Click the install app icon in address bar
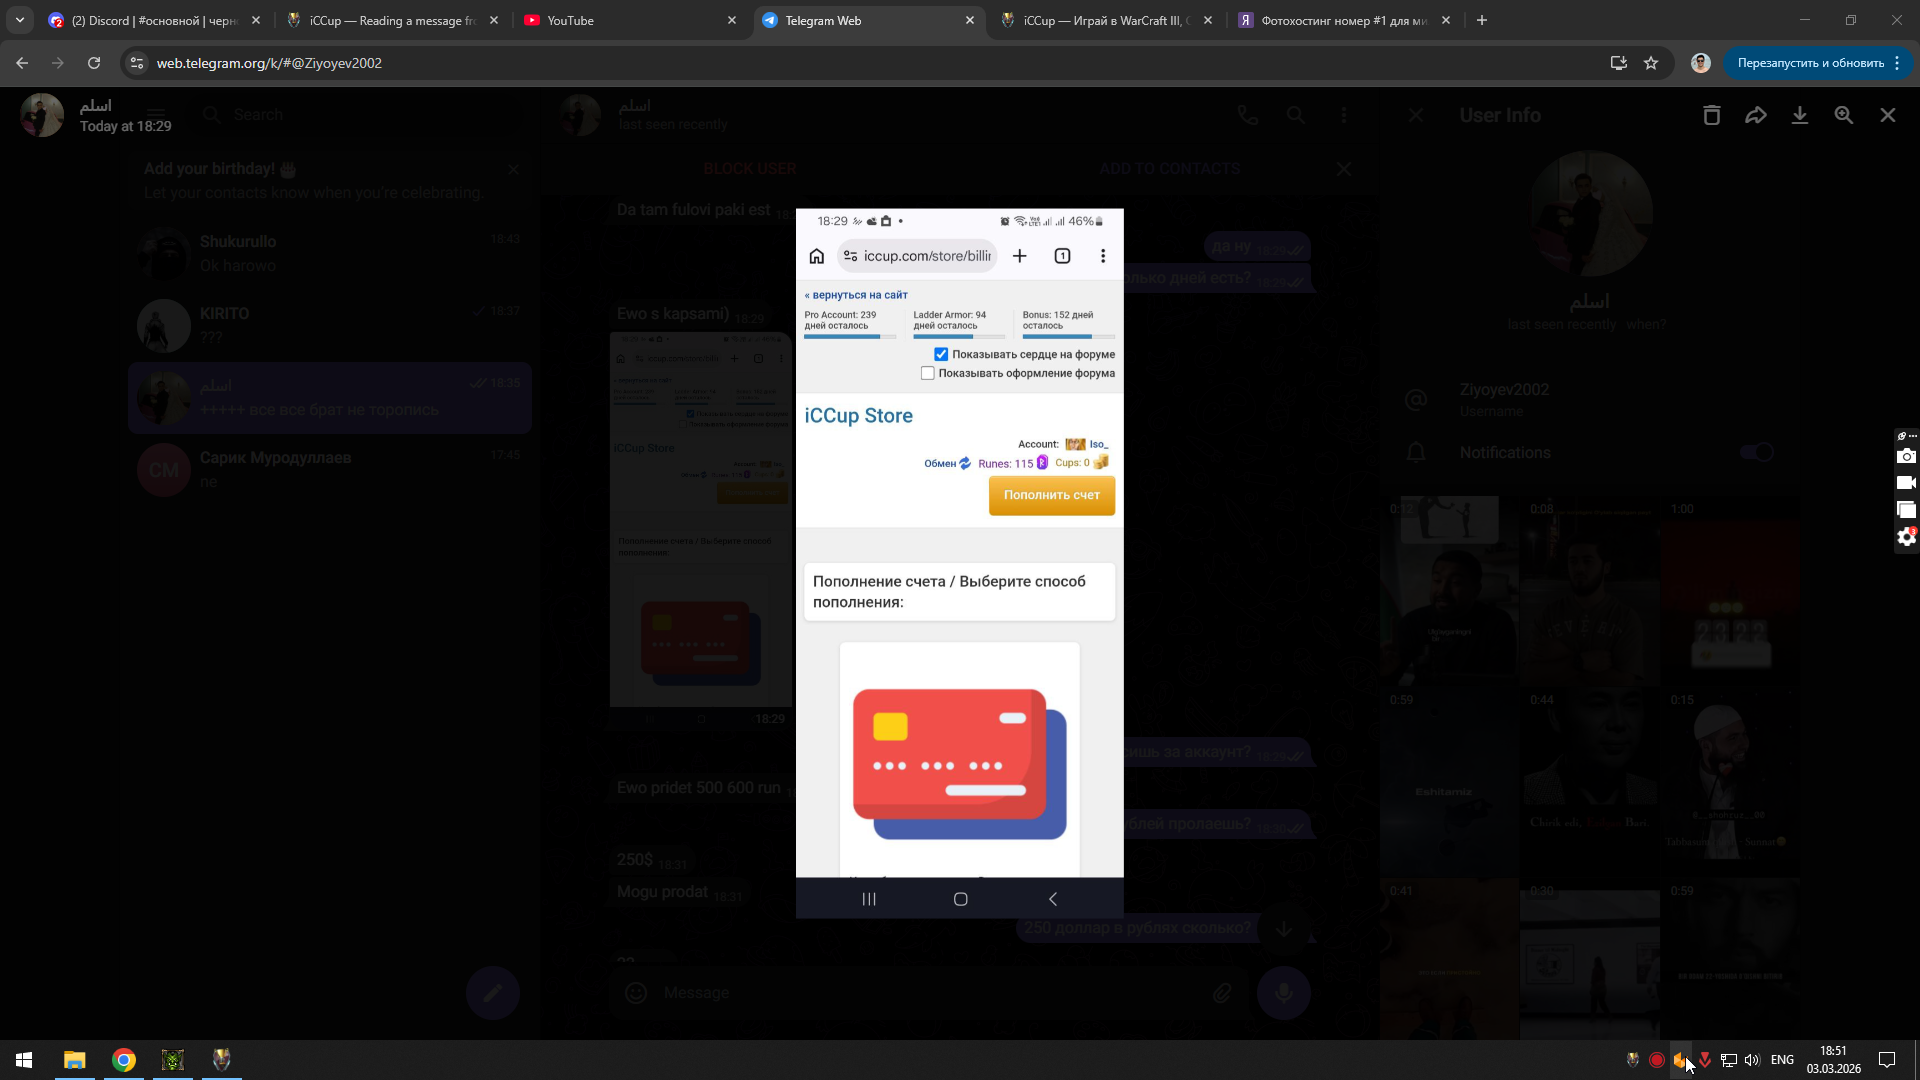Image resolution: width=1920 pixels, height=1080 pixels. 1618,63
